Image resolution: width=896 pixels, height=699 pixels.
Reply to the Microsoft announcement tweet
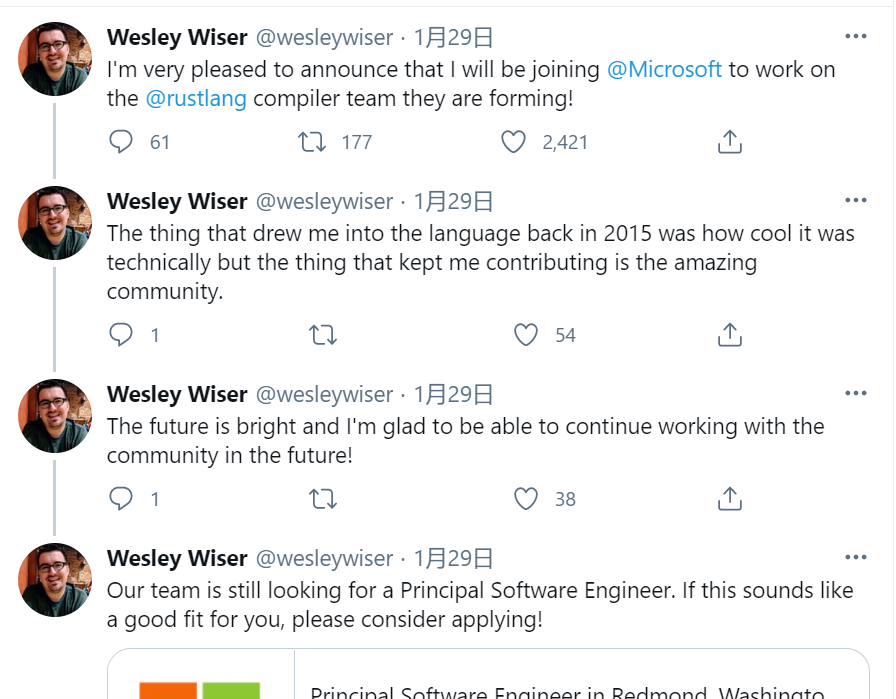pos(121,142)
